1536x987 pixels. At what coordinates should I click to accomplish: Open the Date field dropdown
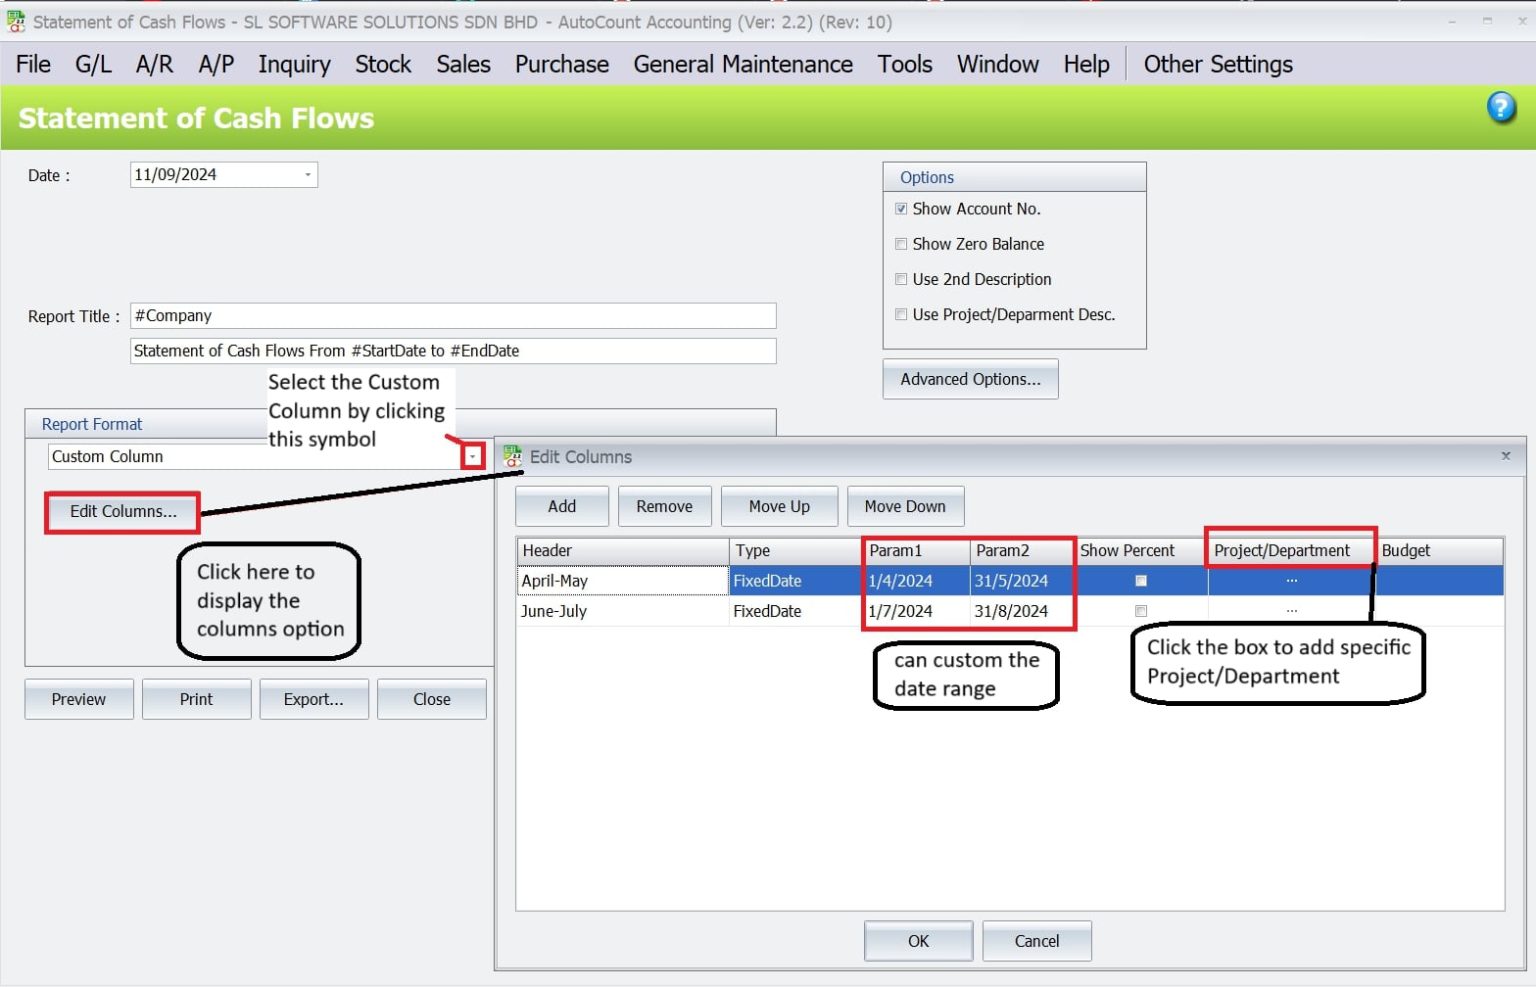[306, 174]
